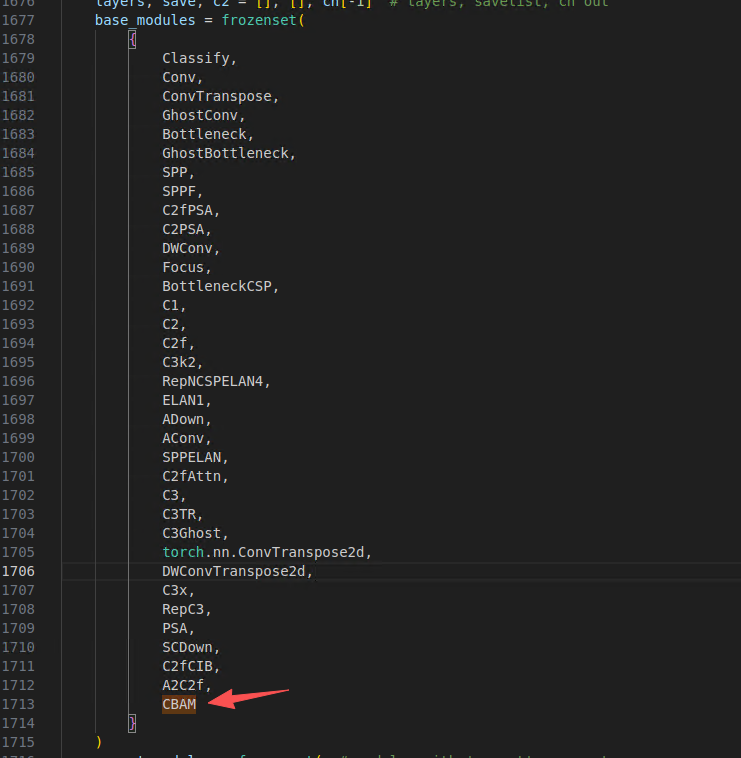The height and width of the screenshot is (758, 741).
Task: Click line number 1706 in gutter
Action: pos(18,571)
